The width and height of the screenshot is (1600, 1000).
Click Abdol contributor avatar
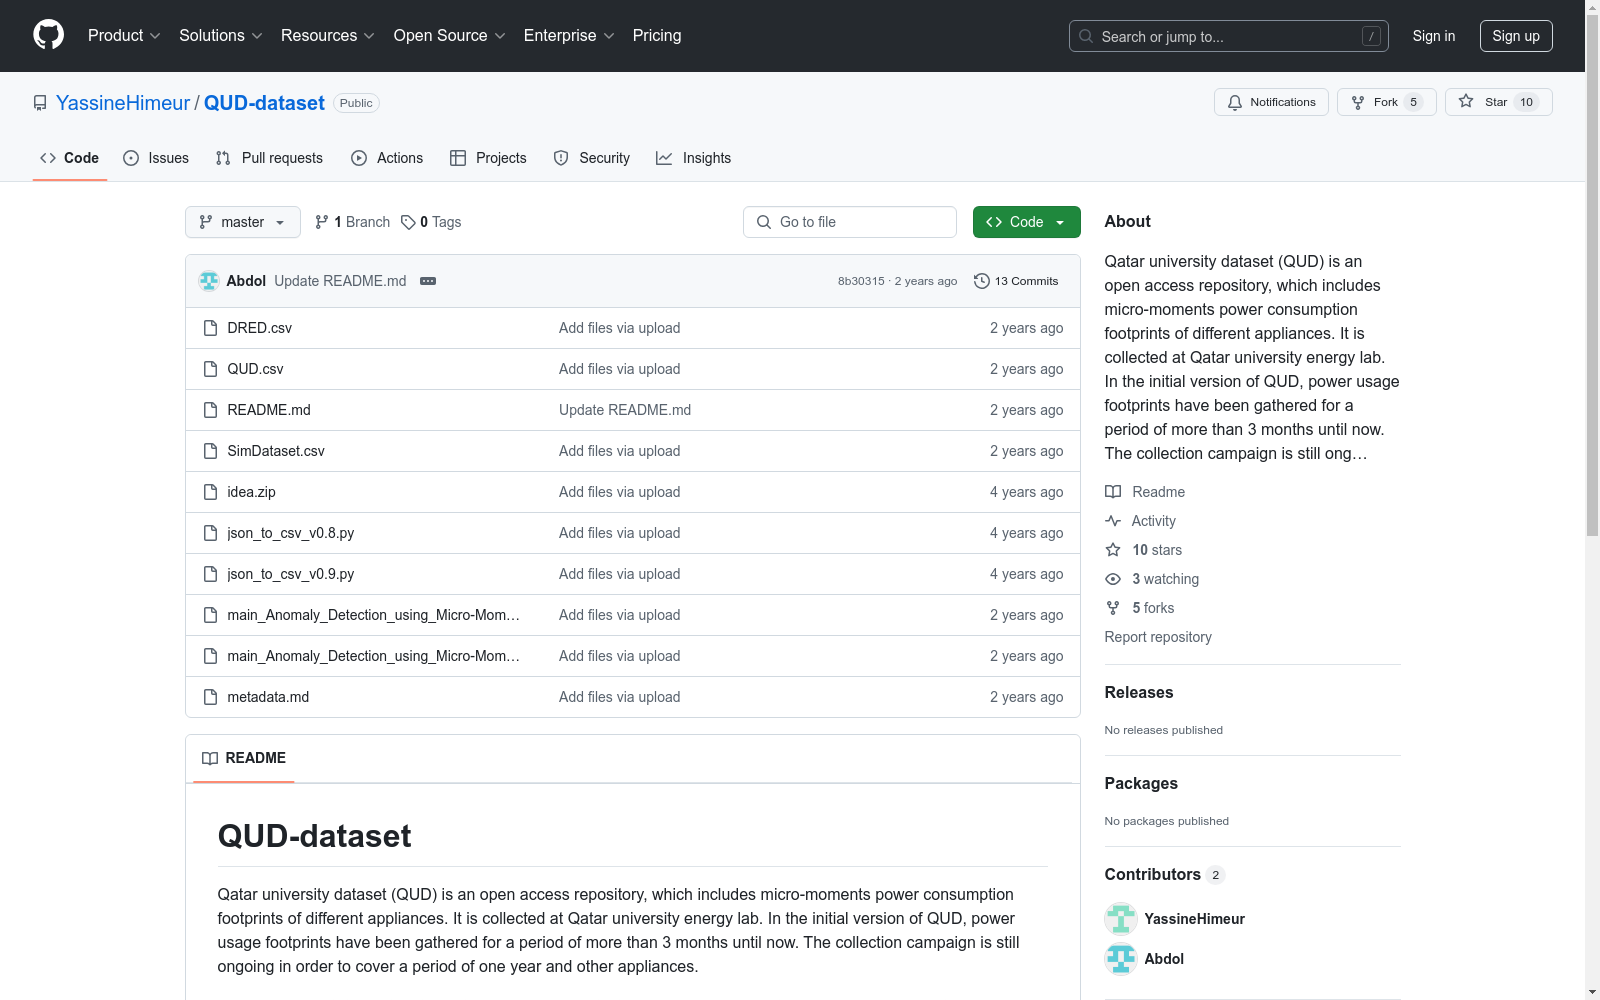(x=1121, y=959)
